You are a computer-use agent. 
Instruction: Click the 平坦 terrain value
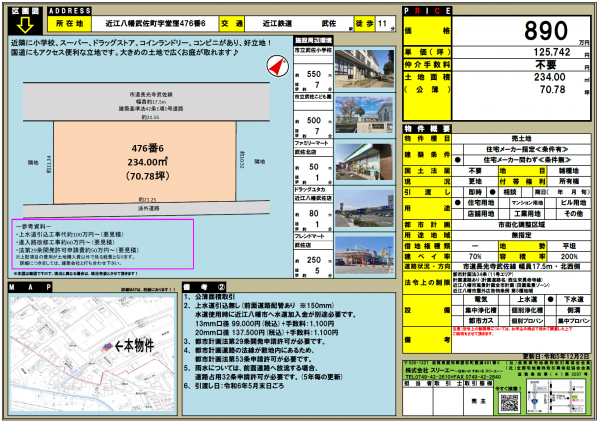click(x=569, y=246)
